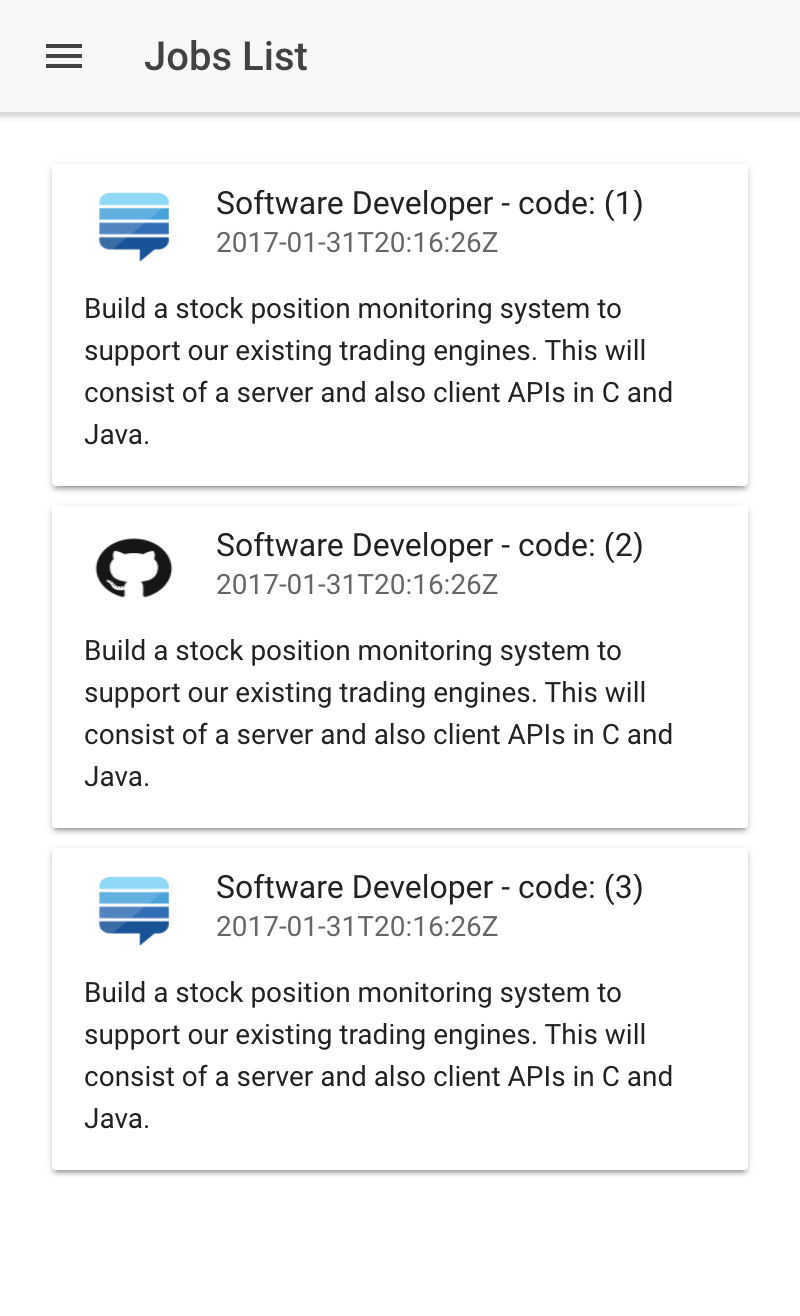The image size is (800, 1316).
Task: Click the Octocat icon in the second card
Action: tap(134, 565)
